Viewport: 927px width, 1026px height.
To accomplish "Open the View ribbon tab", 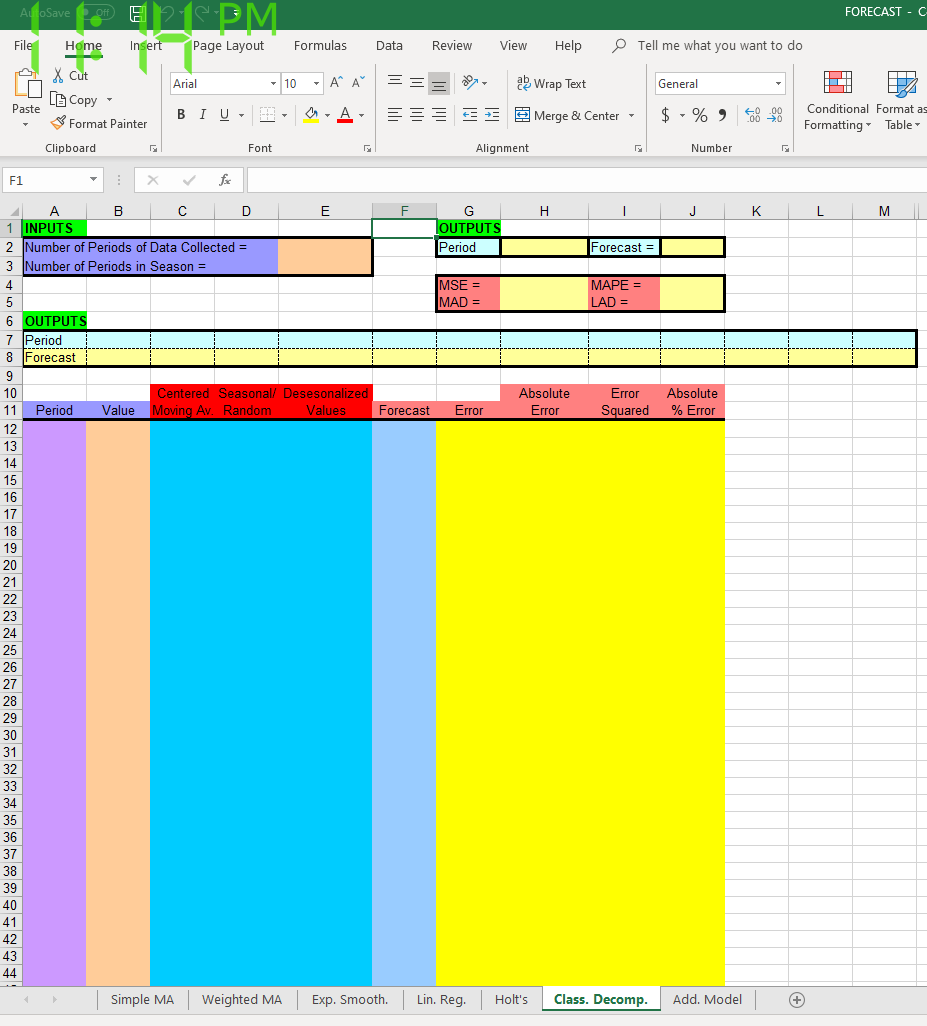I will click(513, 46).
